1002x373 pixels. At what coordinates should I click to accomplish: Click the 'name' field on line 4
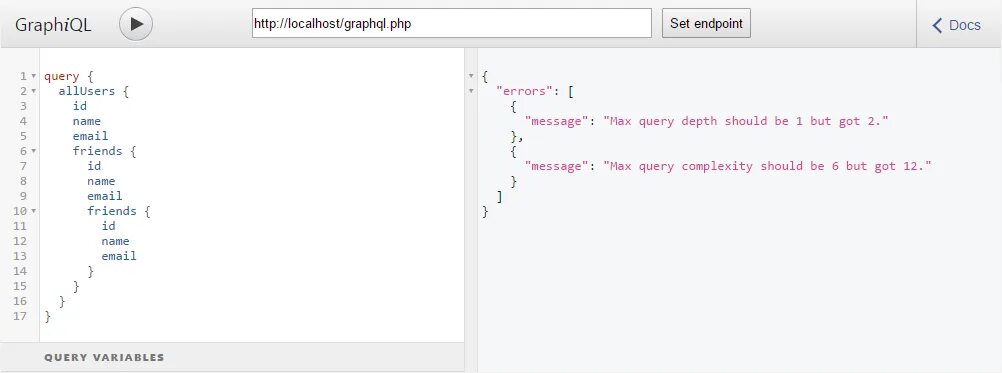pyautogui.click(x=87, y=121)
